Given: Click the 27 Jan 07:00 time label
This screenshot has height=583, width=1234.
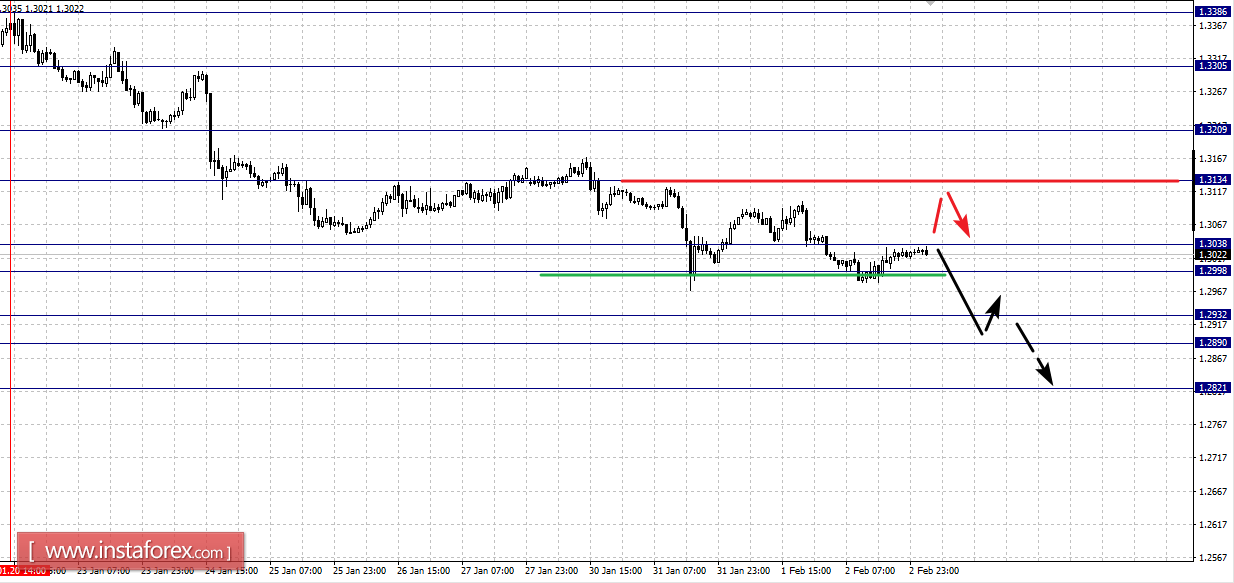Looking at the screenshot, I should [x=488, y=571].
